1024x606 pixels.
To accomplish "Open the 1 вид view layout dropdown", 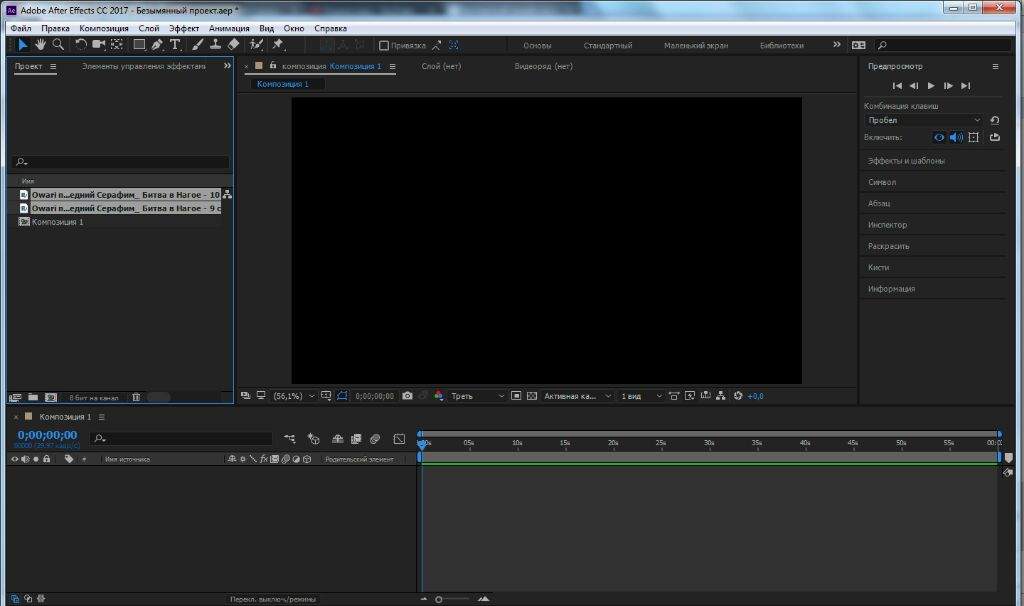I will click(x=641, y=396).
